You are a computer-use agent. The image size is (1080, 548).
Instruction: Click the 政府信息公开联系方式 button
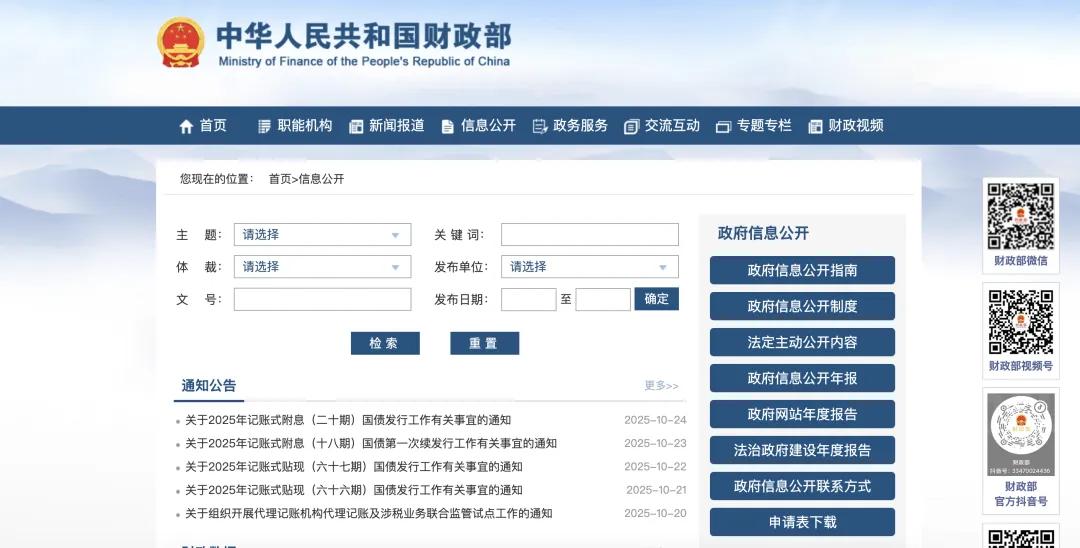pyautogui.click(x=802, y=486)
